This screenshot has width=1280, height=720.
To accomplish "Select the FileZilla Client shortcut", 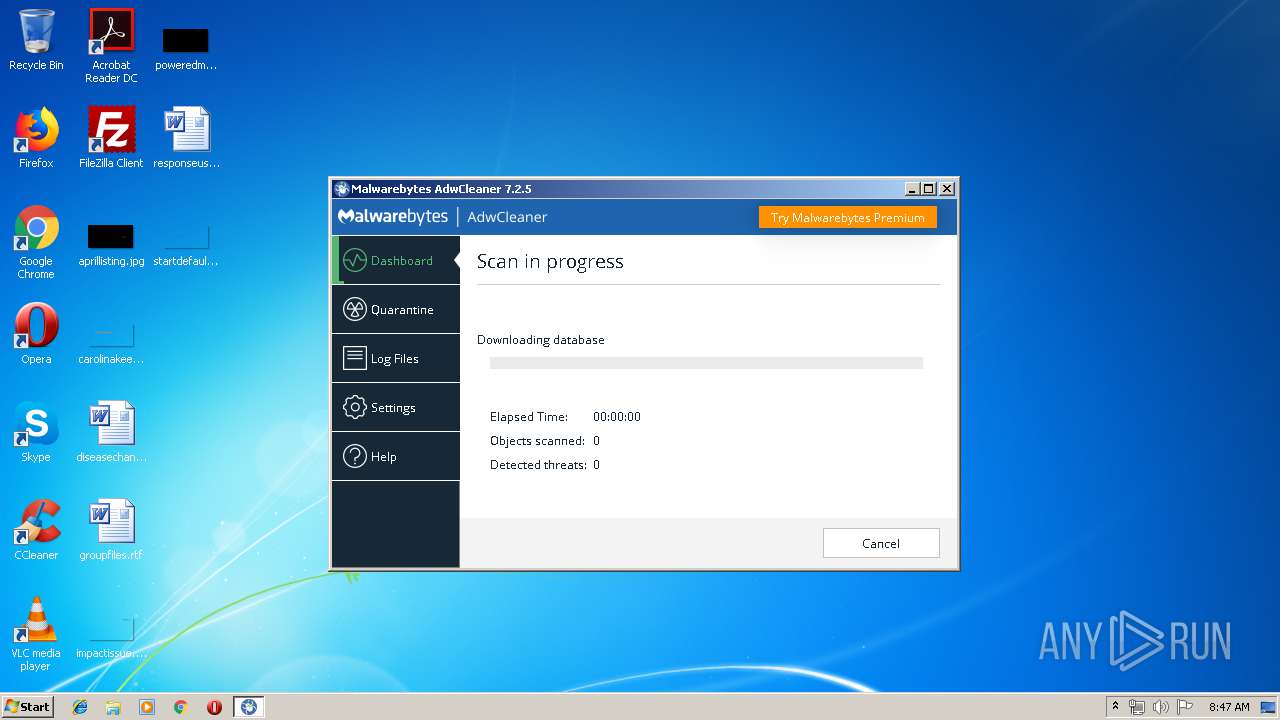I will click(111, 138).
